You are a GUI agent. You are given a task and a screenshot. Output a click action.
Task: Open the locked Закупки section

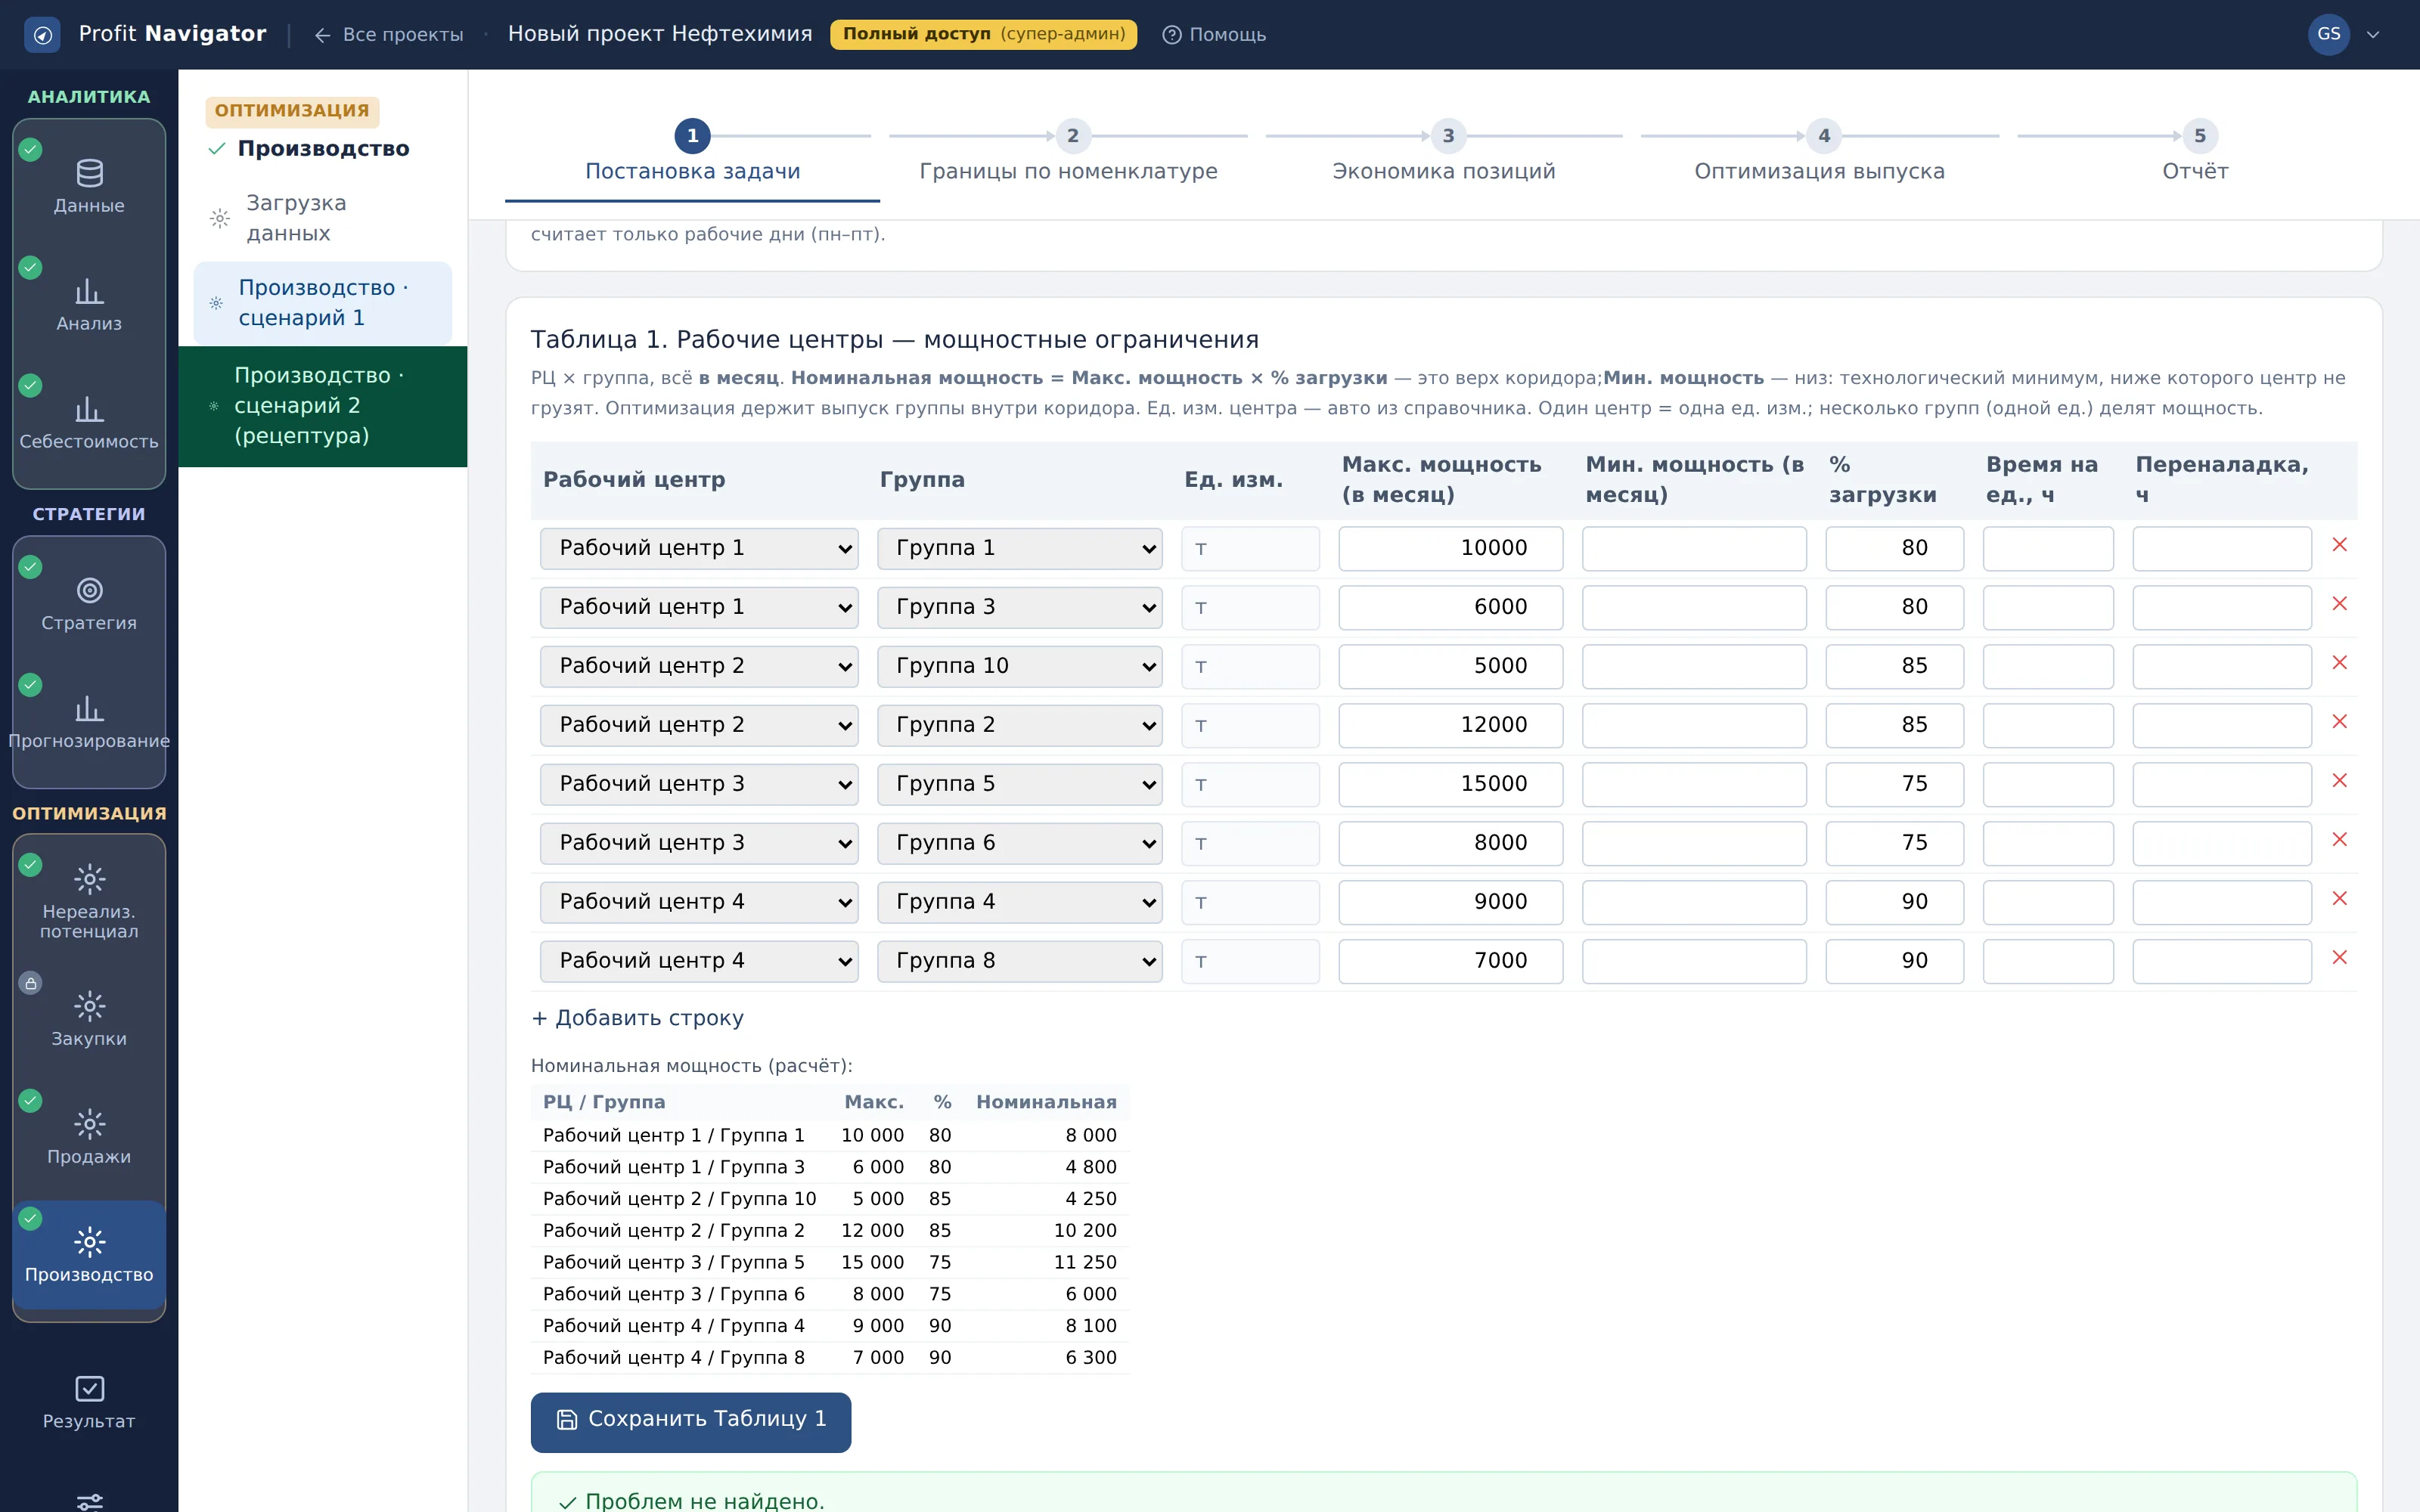tap(89, 1018)
